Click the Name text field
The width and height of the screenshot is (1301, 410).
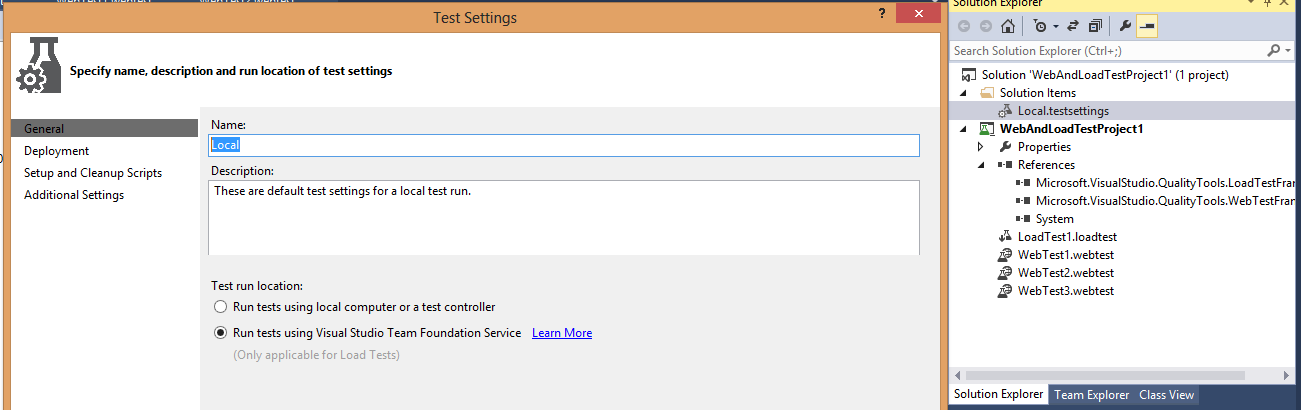[563, 145]
